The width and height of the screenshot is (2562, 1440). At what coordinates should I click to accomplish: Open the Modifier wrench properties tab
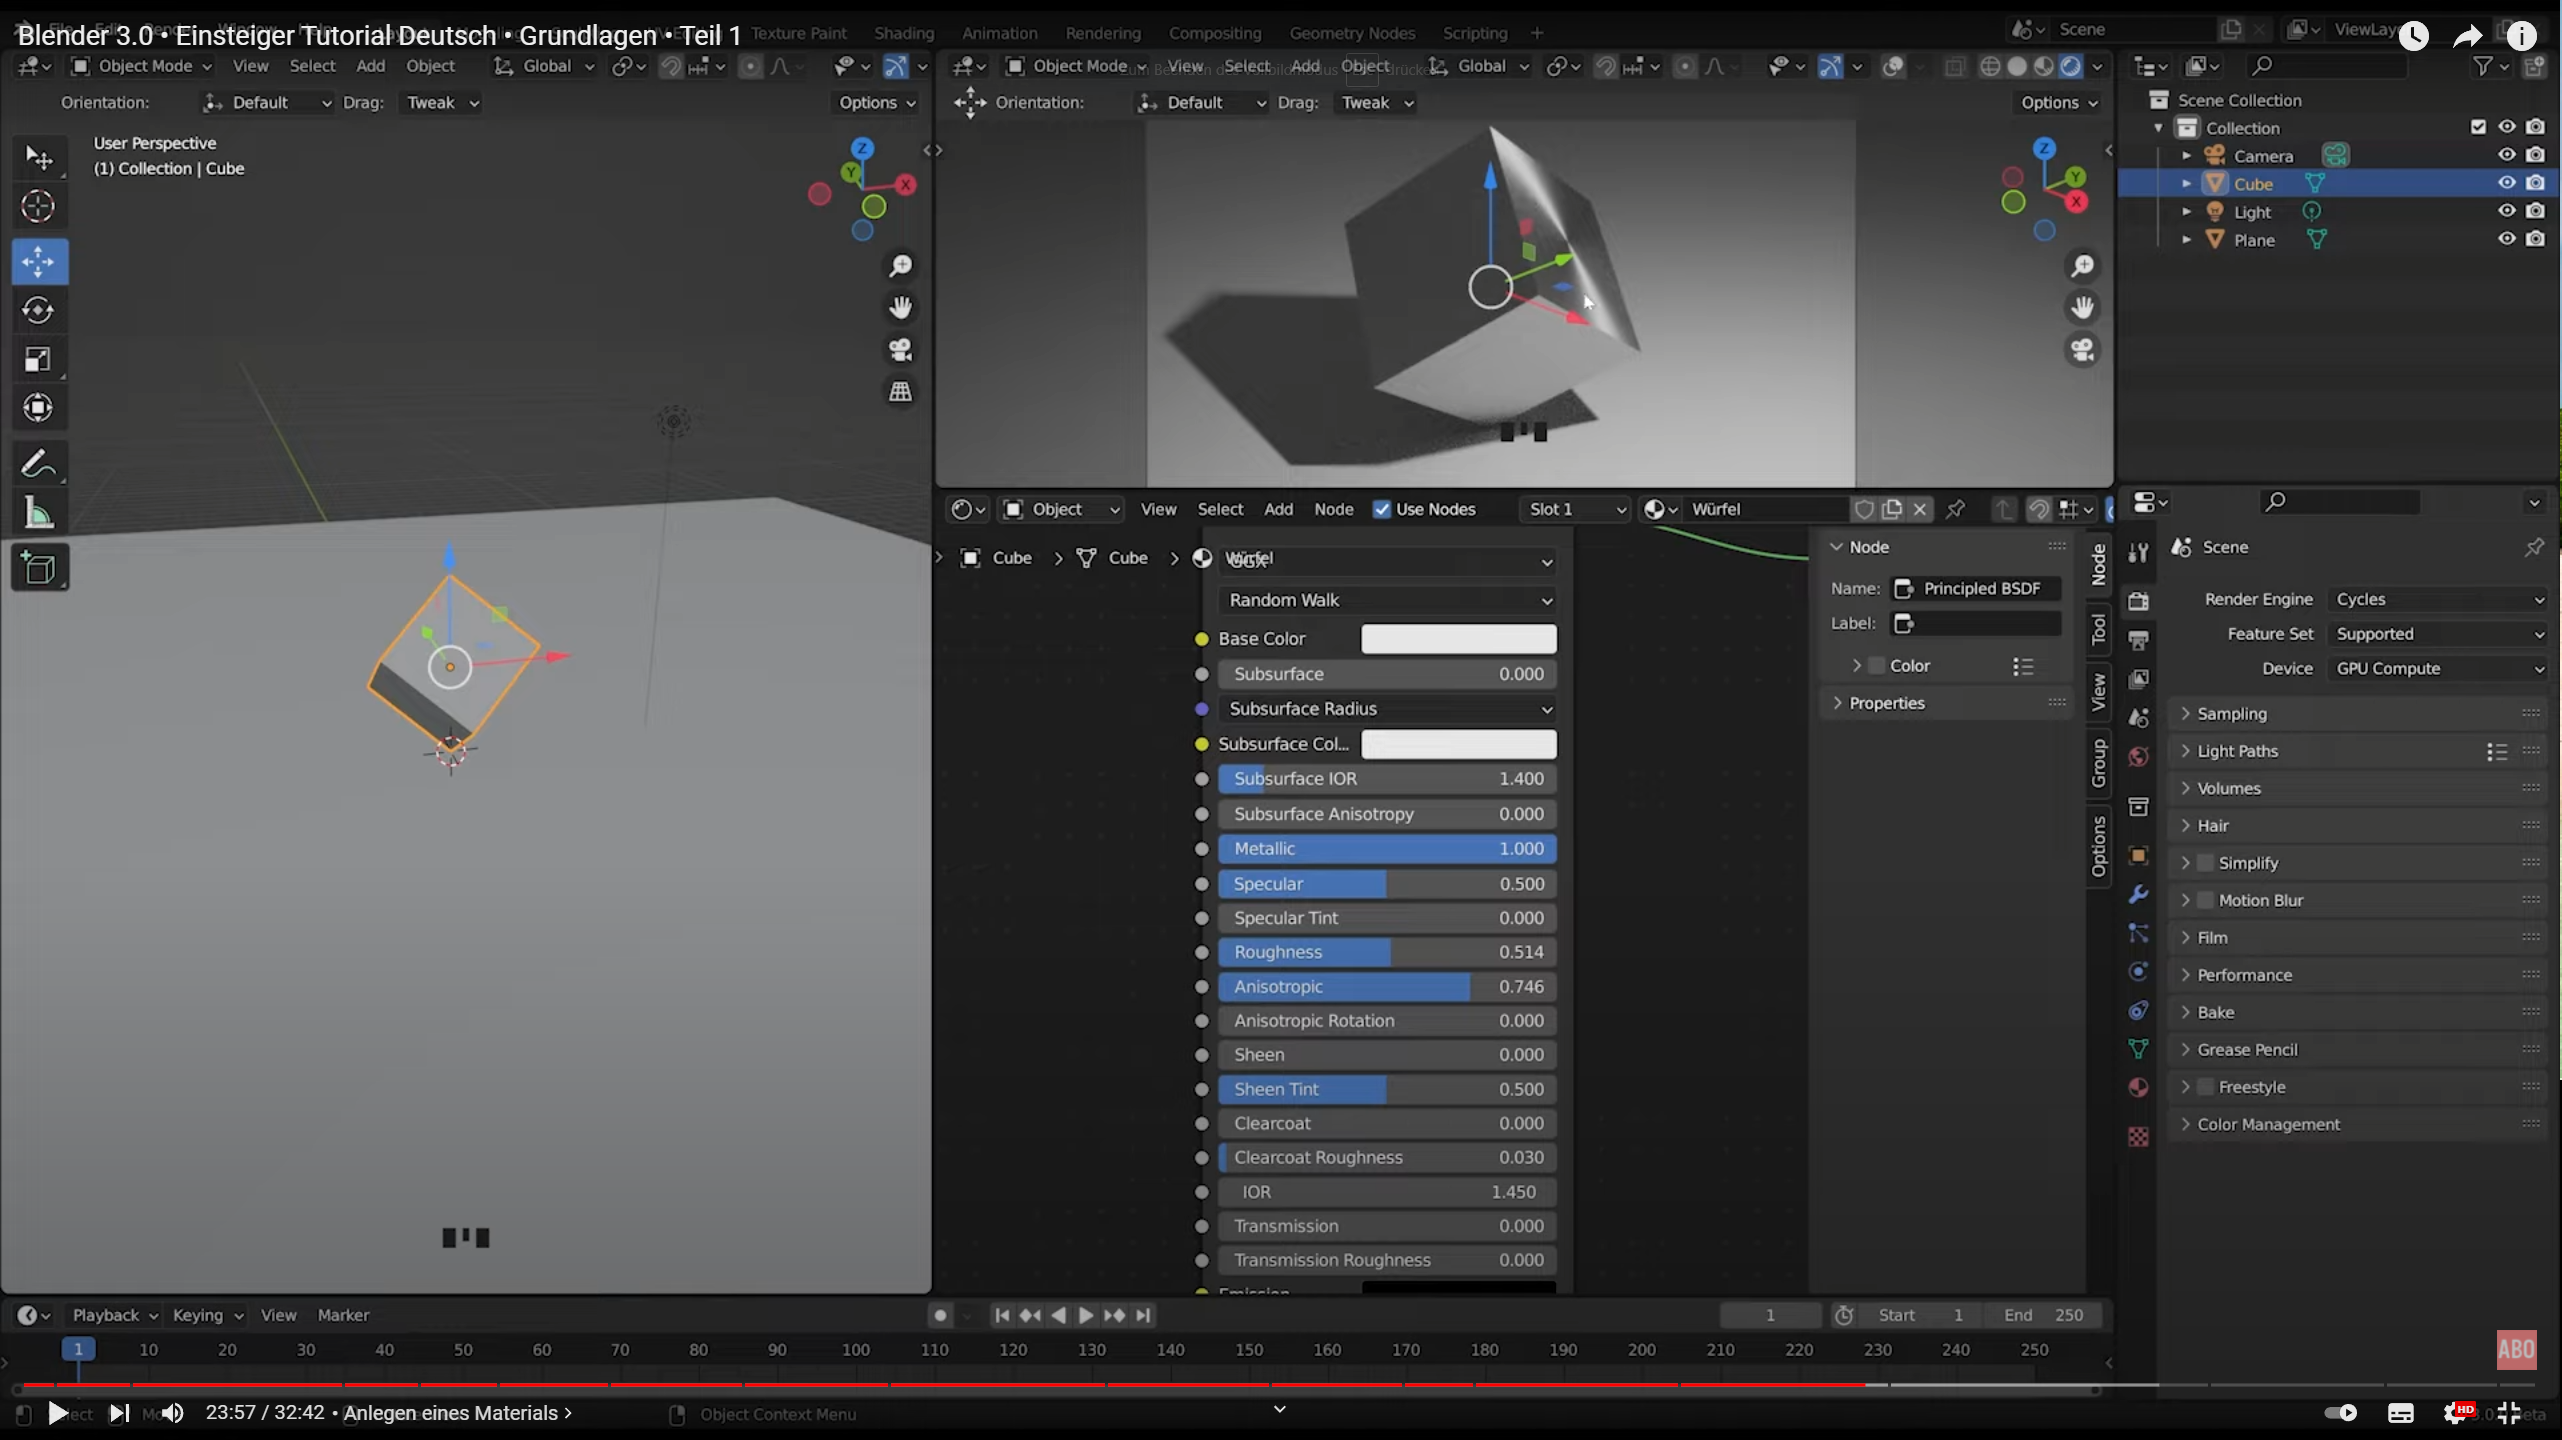pyautogui.click(x=2138, y=894)
